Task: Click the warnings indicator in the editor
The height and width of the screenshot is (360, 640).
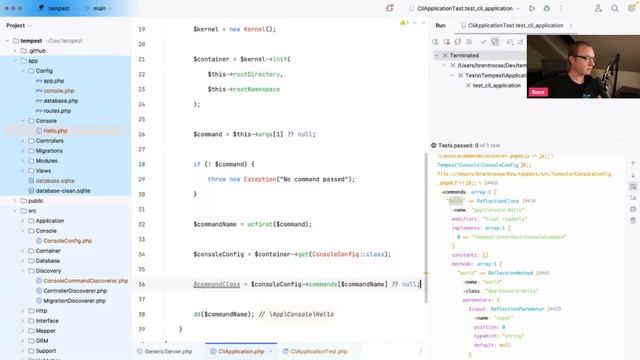Action: (404, 23)
